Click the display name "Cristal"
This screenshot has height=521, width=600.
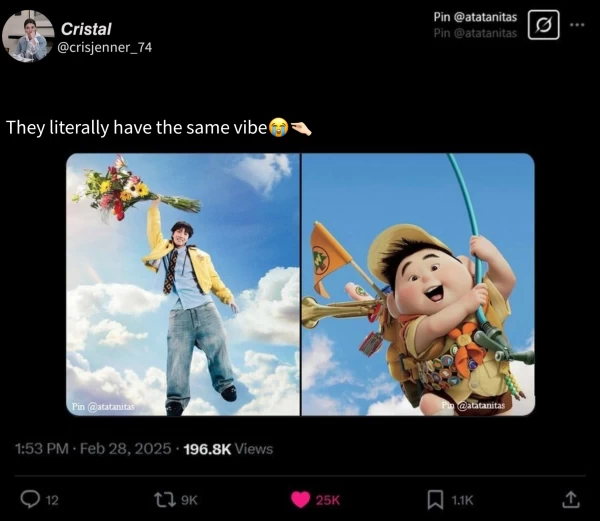pos(86,29)
